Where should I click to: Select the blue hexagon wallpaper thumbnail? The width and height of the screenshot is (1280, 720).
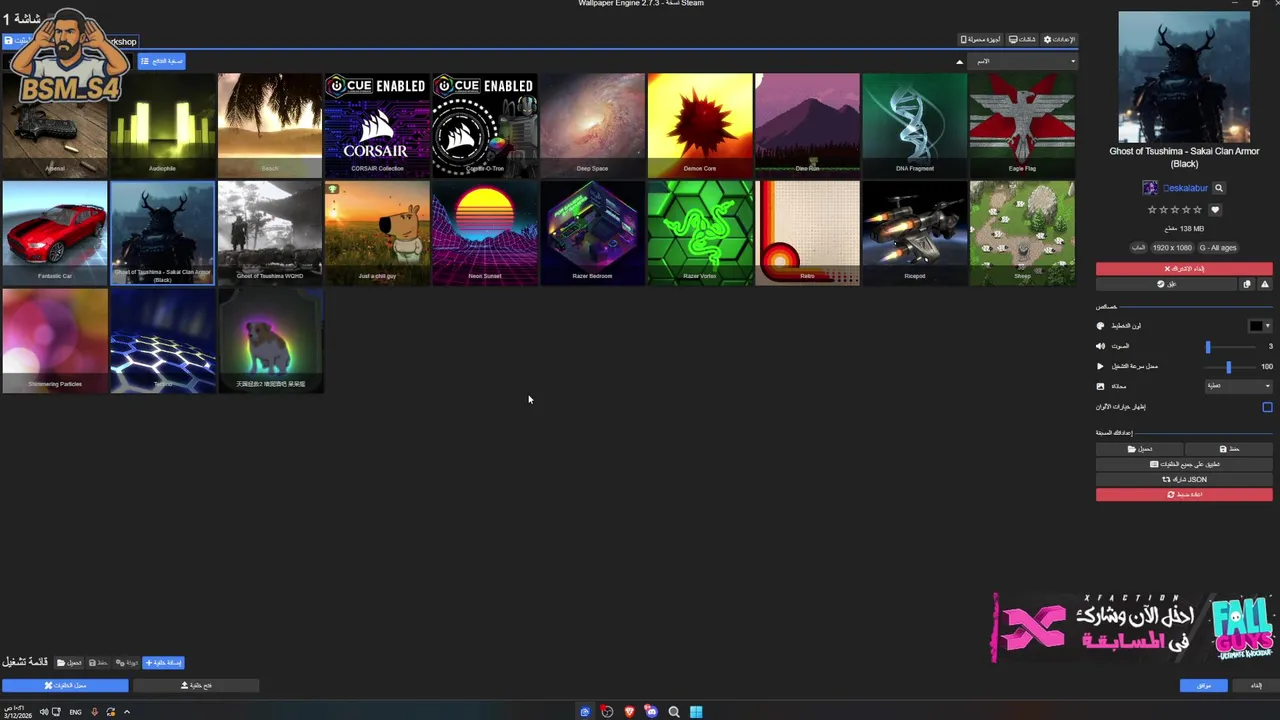pyautogui.click(x=162, y=341)
